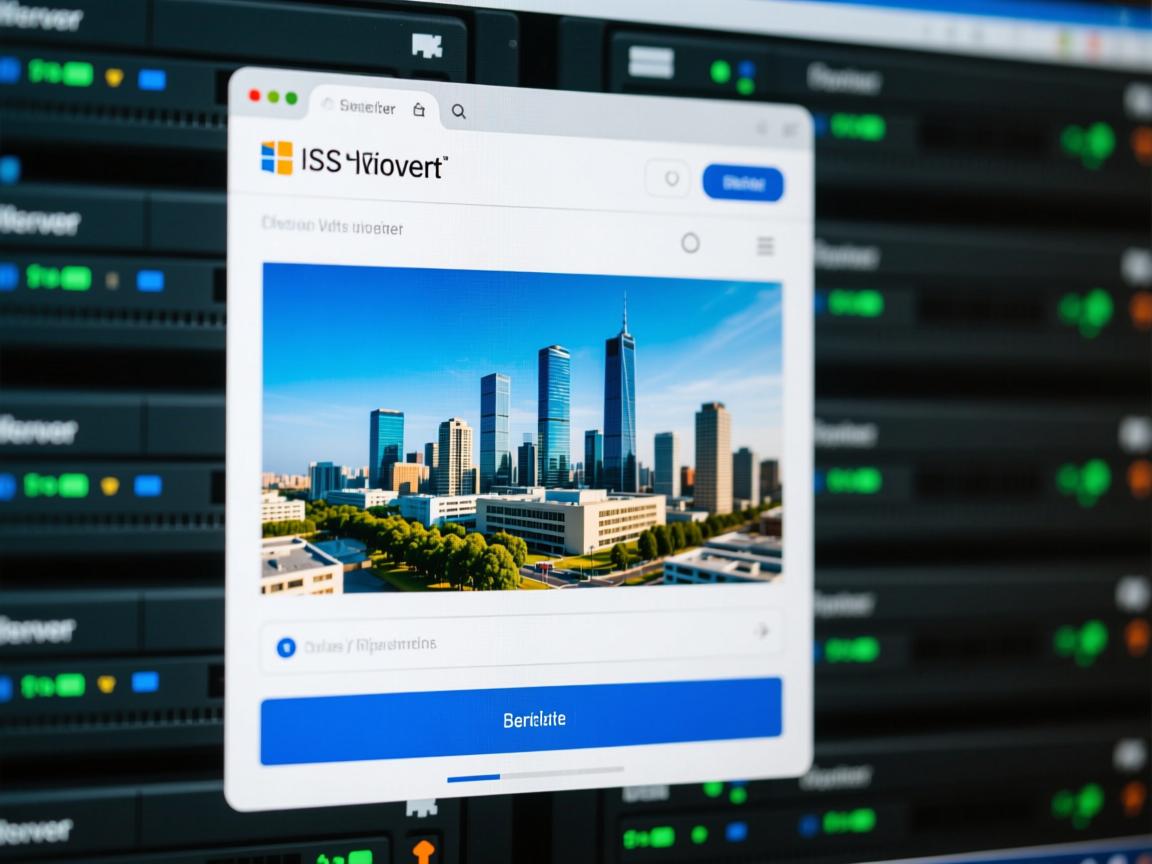Click the square icon button beside blue header button

pos(669,179)
